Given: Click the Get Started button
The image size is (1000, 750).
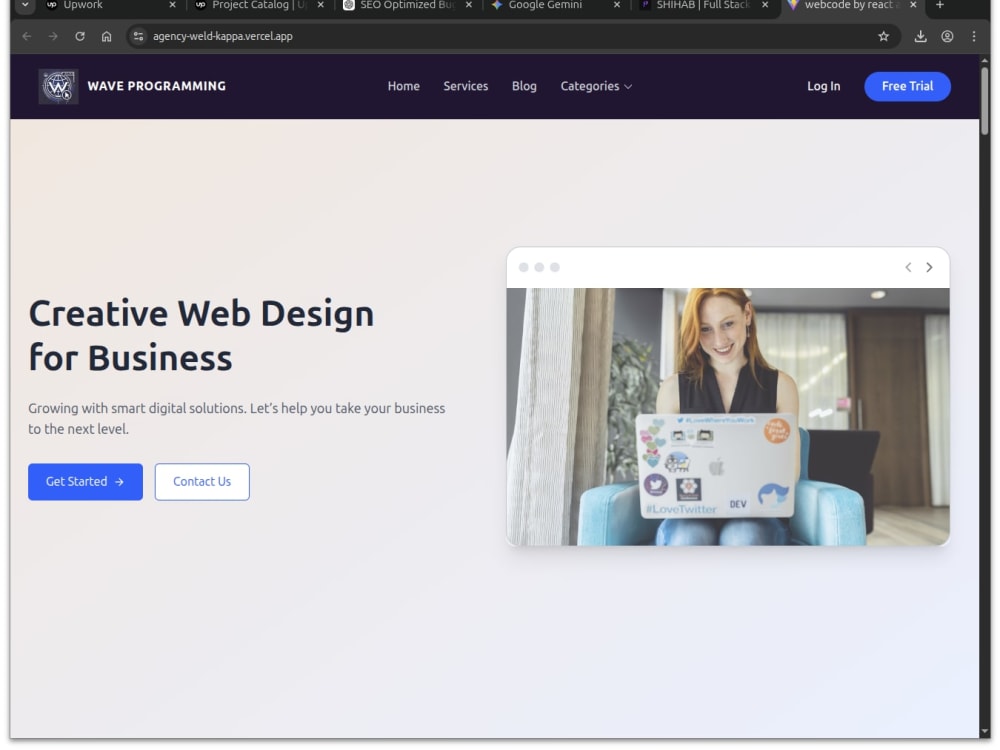Looking at the screenshot, I should pyautogui.click(x=85, y=482).
